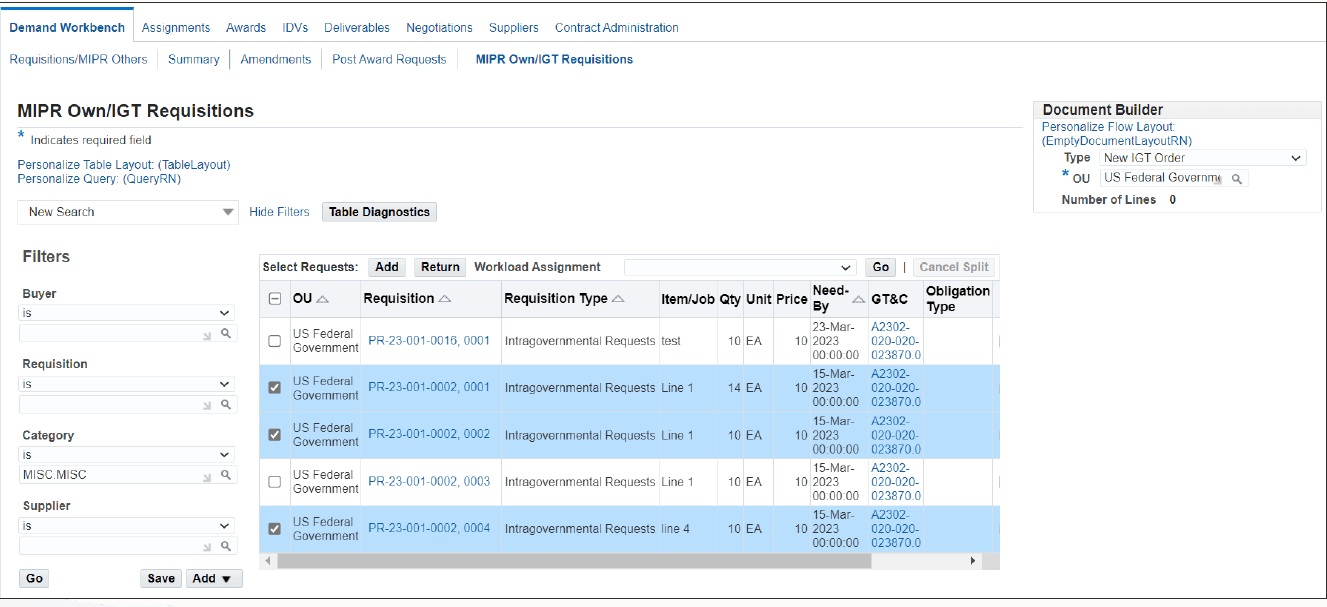Open the Buyer operator 'is' dropdown

127,313
